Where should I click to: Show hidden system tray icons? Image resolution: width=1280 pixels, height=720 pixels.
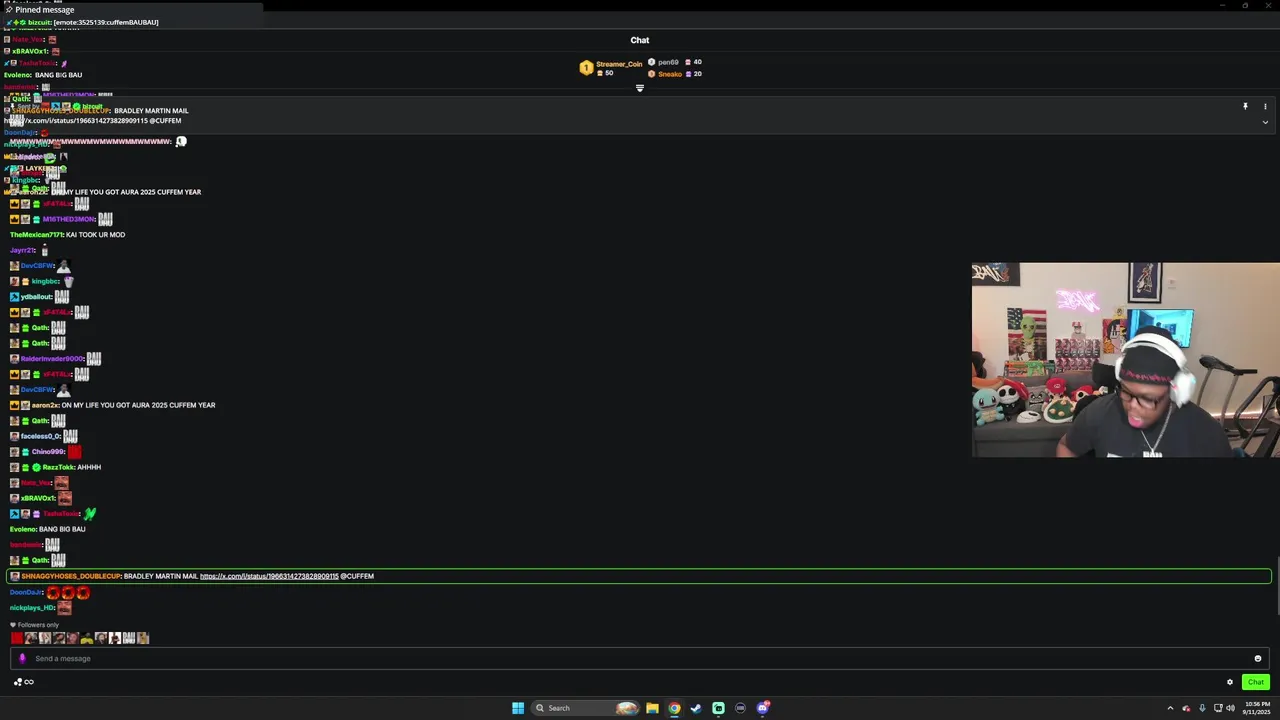point(1170,708)
